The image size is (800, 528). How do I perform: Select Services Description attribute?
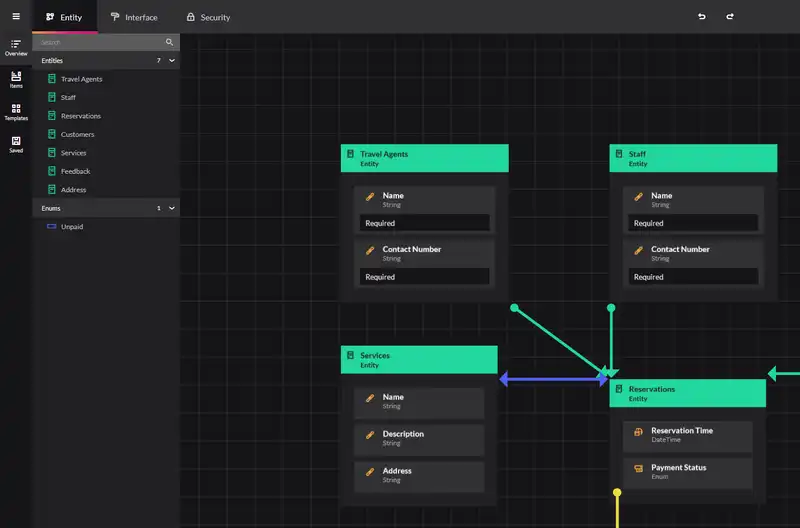[419, 440]
